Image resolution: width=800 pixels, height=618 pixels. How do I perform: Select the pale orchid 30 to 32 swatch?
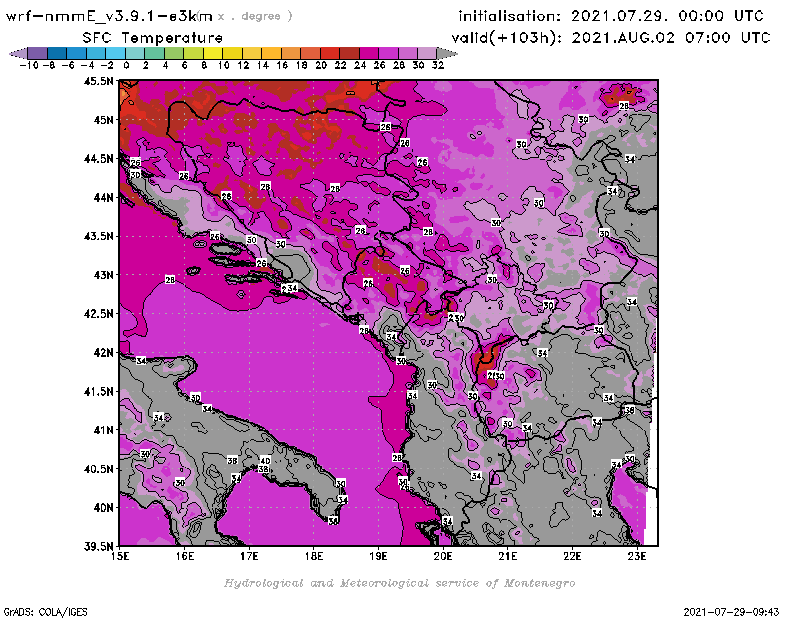pyautogui.click(x=427, y=53)
